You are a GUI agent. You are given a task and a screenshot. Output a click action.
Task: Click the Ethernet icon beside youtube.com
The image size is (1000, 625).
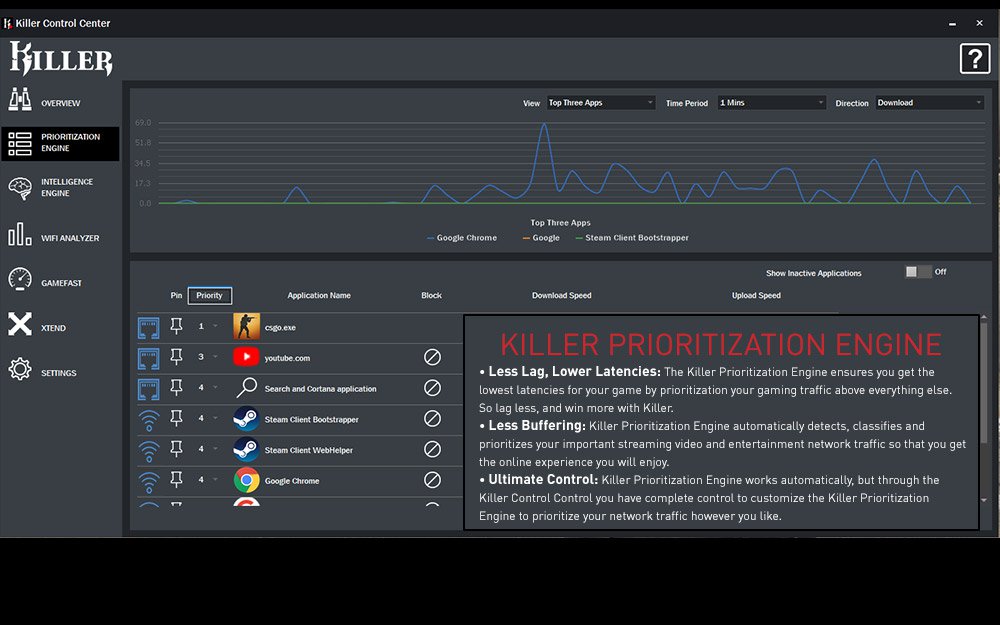pos(149,357)
